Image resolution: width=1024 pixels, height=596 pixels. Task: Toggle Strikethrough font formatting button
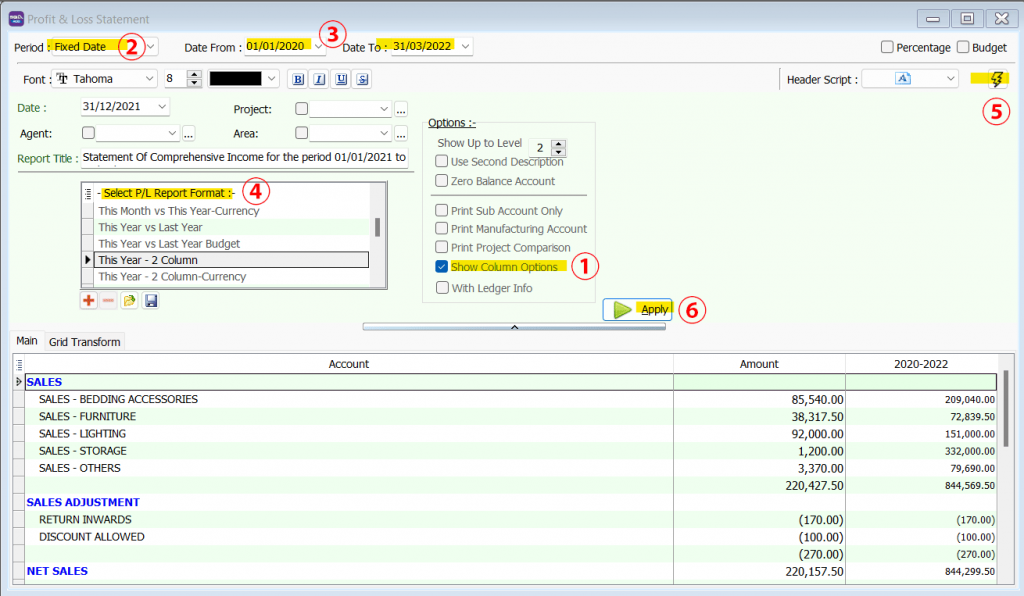coord(362,79)
